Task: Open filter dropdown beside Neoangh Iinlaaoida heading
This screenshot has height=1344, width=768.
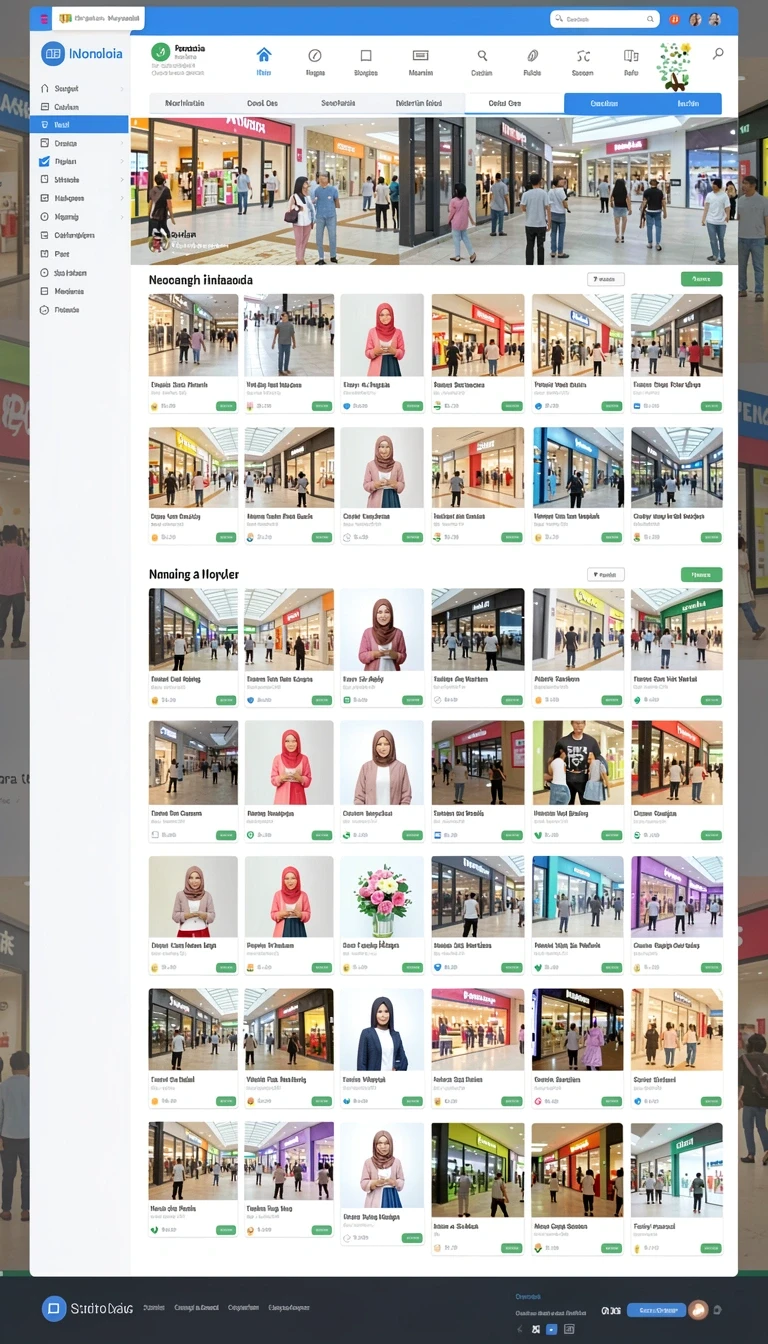Action: point(606,280)
